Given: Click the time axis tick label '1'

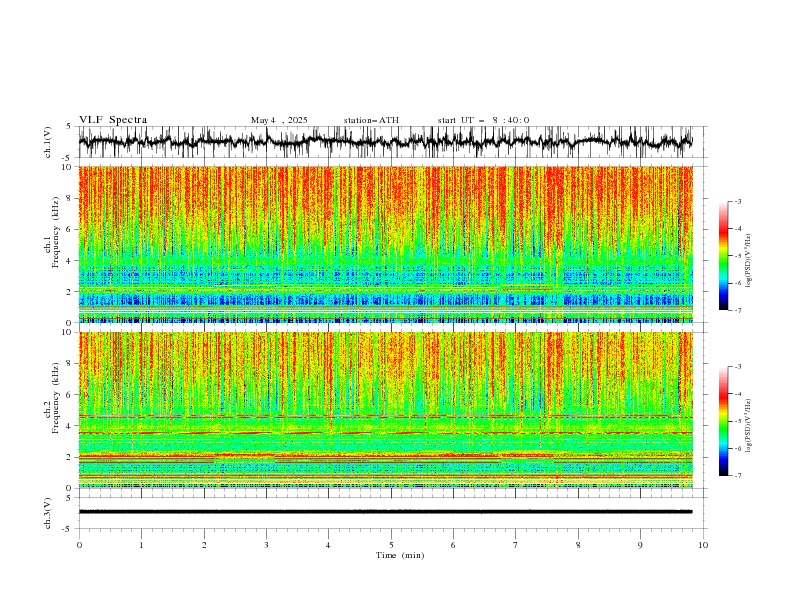Looking at the screenshot, I should (141, 545).
